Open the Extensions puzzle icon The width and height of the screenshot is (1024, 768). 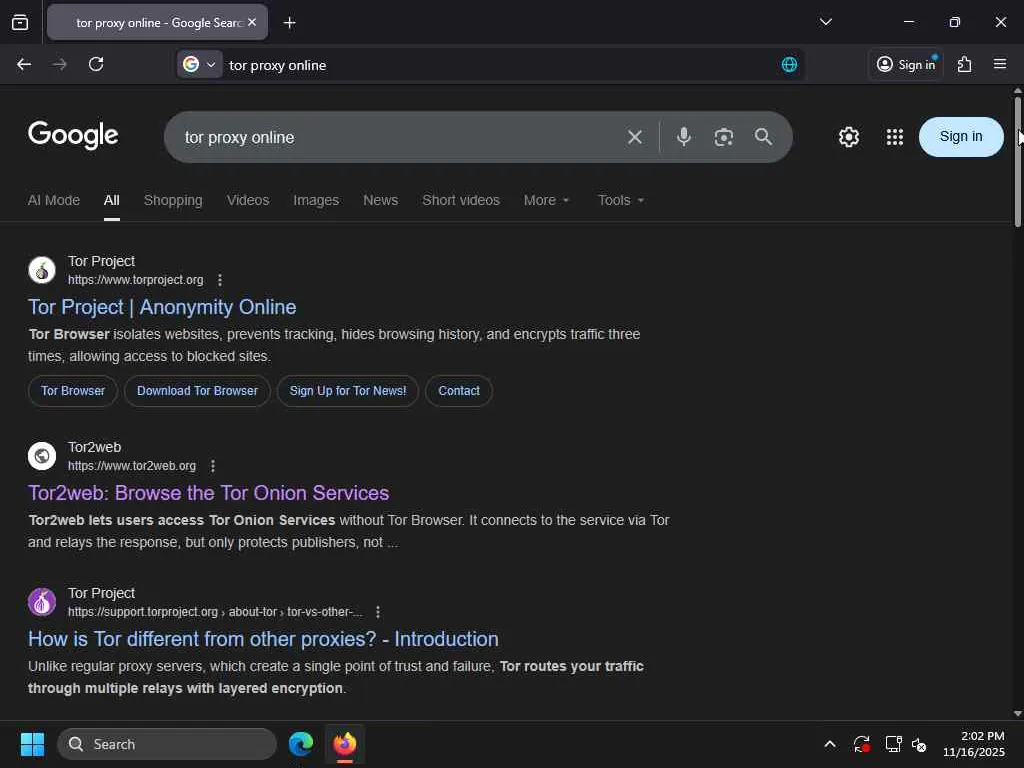pos(964,64)
